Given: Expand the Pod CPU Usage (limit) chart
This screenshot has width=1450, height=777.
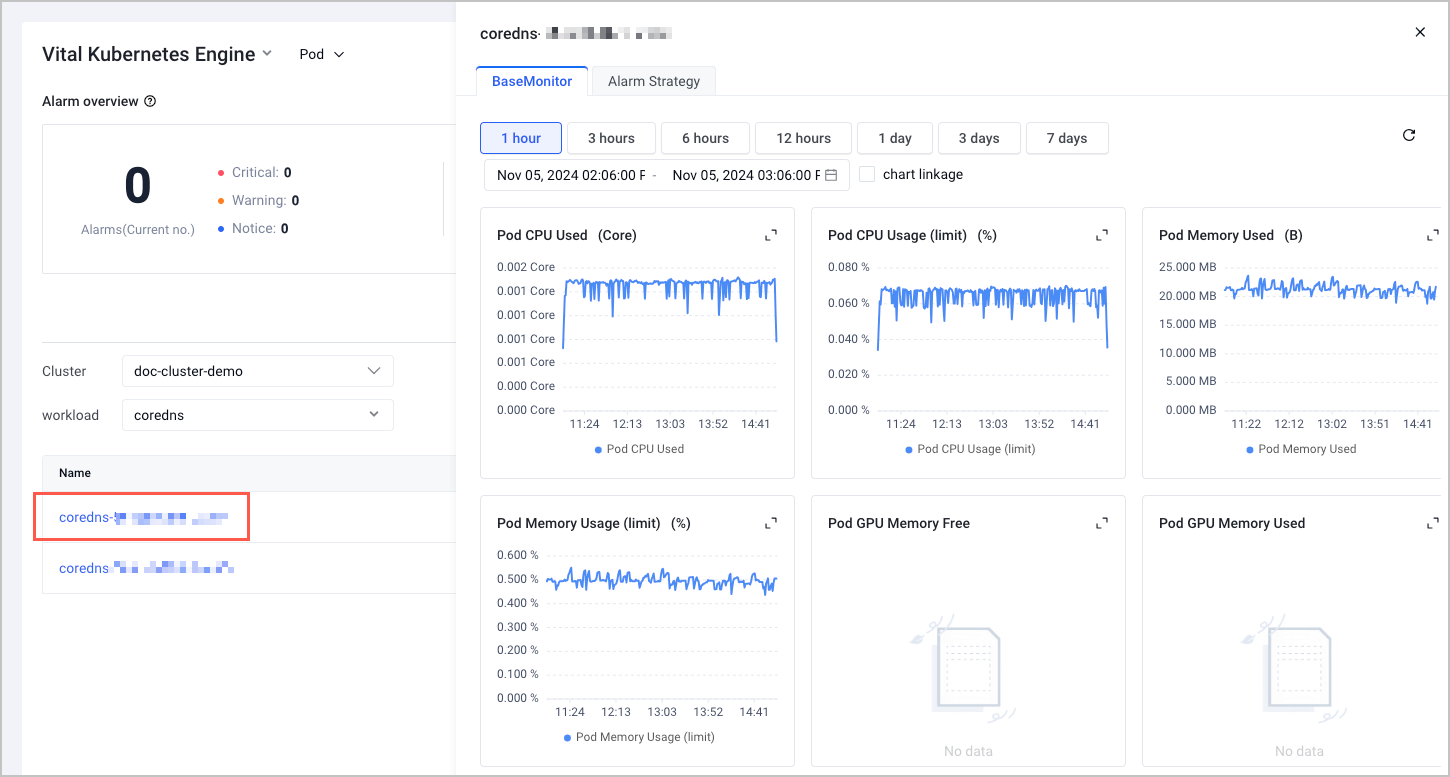Looking at the screenshot, I should (x=1102, y=235).
